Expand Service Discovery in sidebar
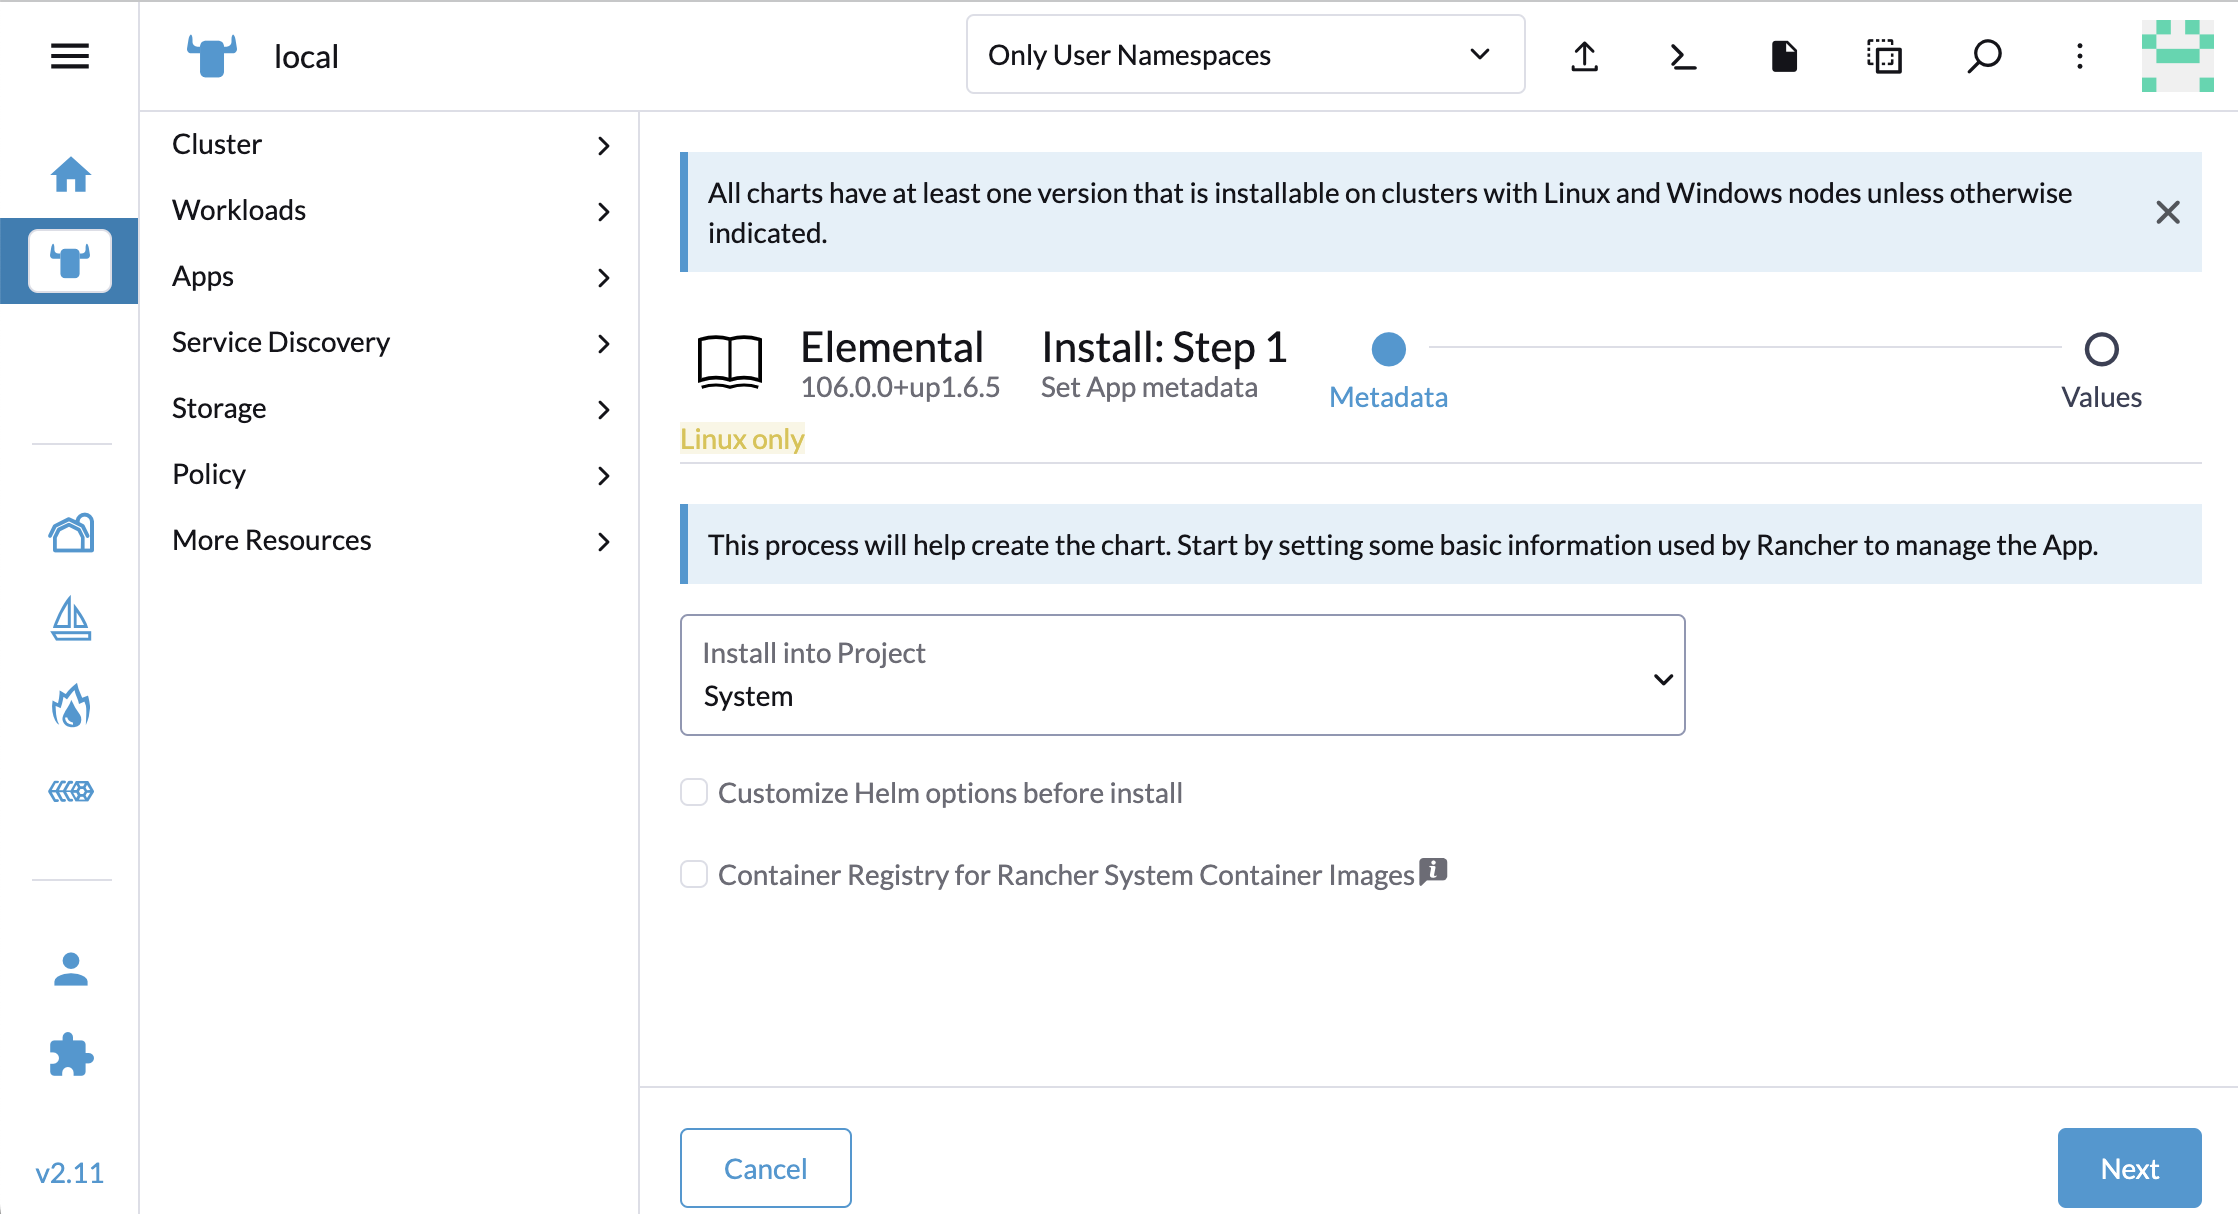This screenshot has height=1214, width=2238. 390,342
